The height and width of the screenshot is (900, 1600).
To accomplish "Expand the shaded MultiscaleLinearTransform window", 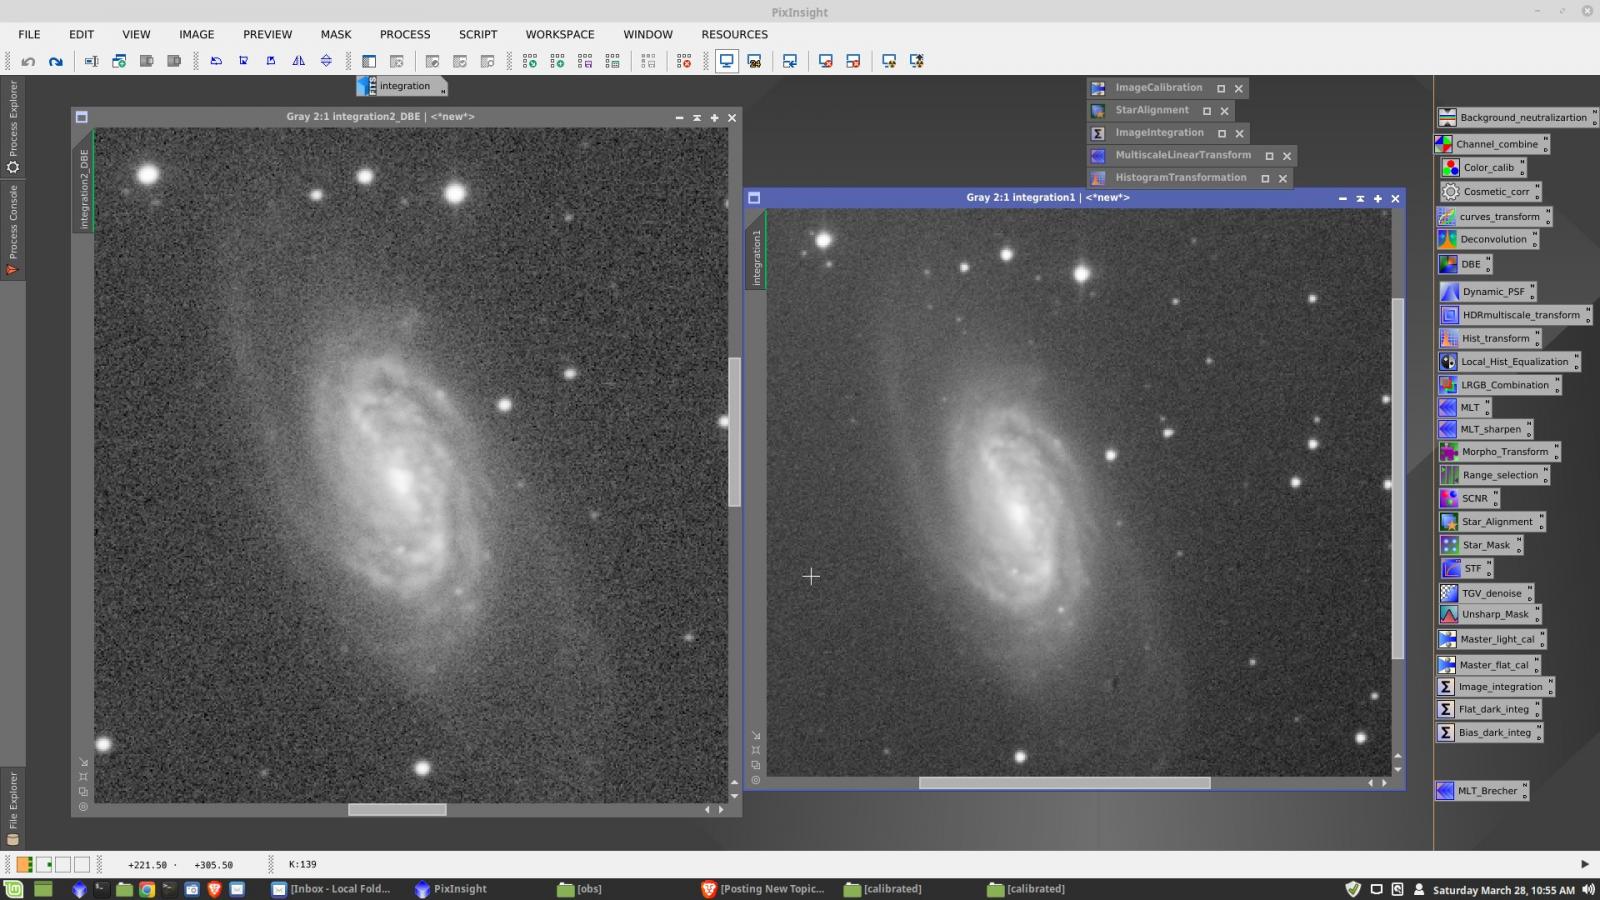I will (x=1269, y=156).
